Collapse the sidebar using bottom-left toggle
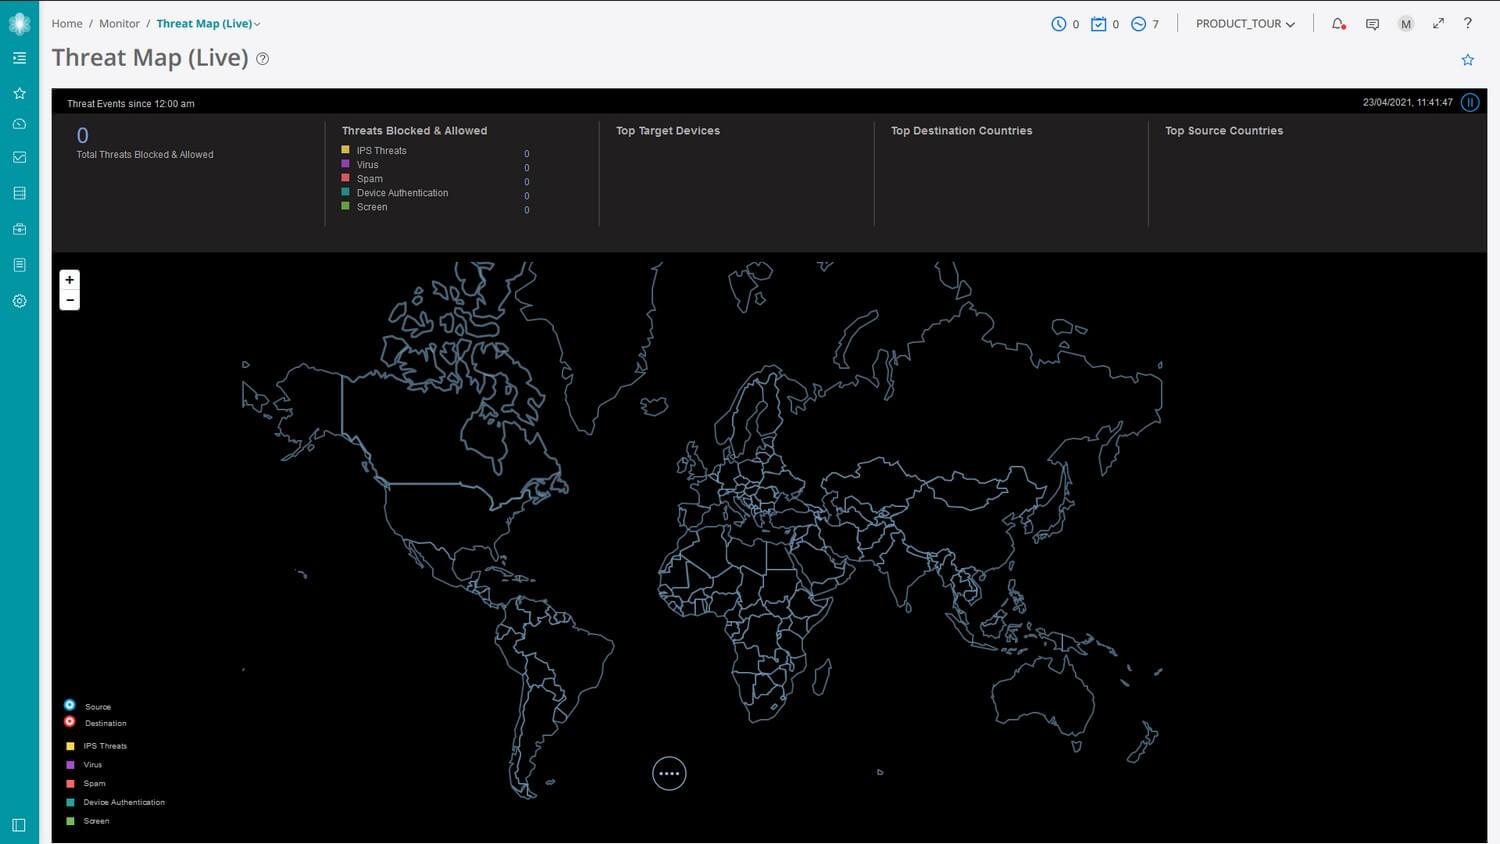The height and width of the screenshot is (844, 1500). pos(18,824)
